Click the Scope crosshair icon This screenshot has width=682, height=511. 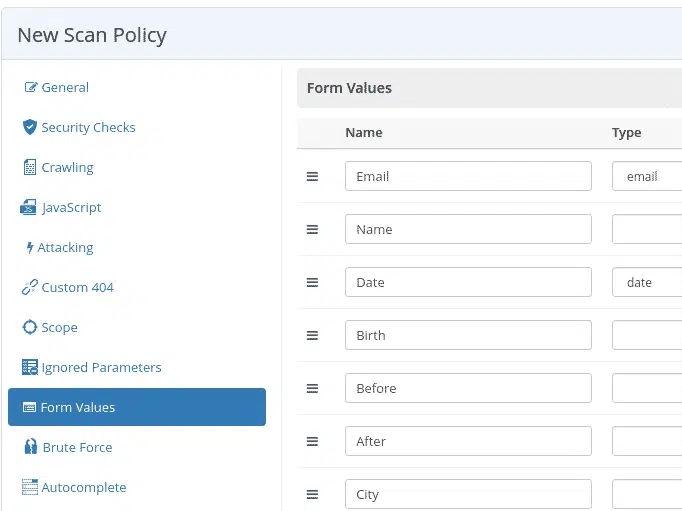pos(30,327)
